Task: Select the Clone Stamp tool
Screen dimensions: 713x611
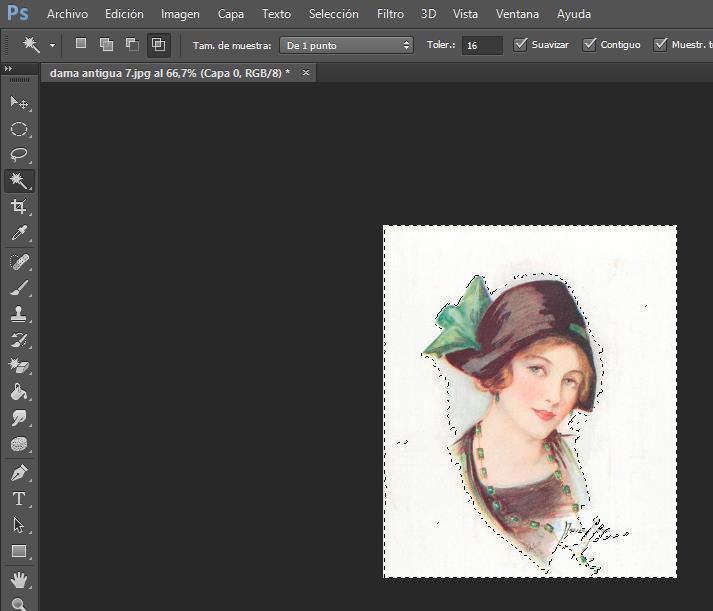Action: click(19, 314)
